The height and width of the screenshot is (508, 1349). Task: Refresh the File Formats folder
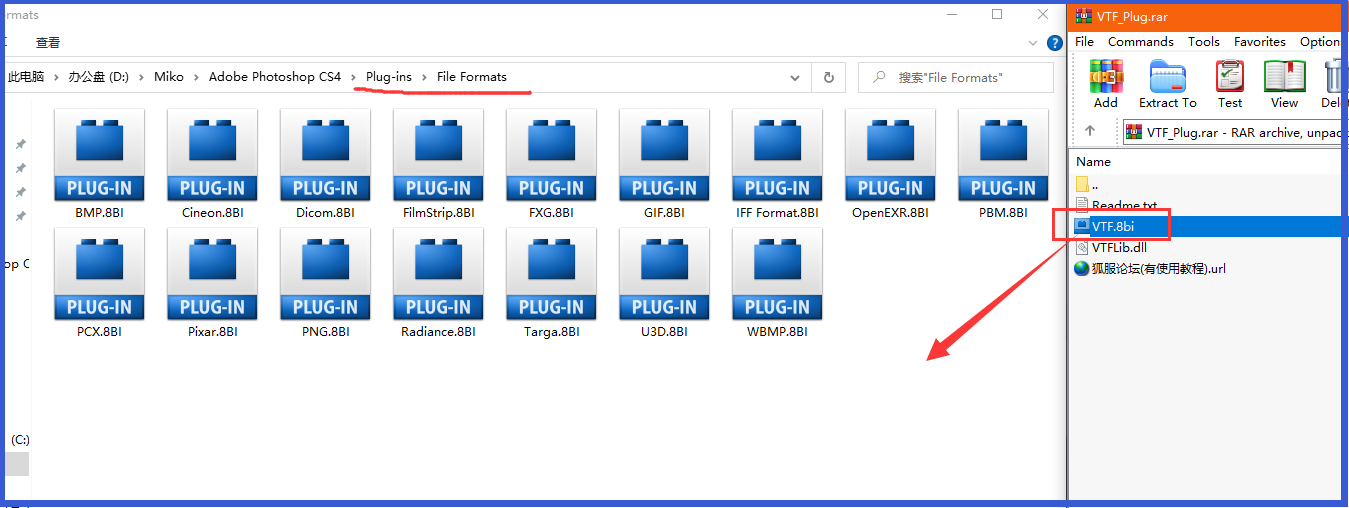click(x=828, y=77)
